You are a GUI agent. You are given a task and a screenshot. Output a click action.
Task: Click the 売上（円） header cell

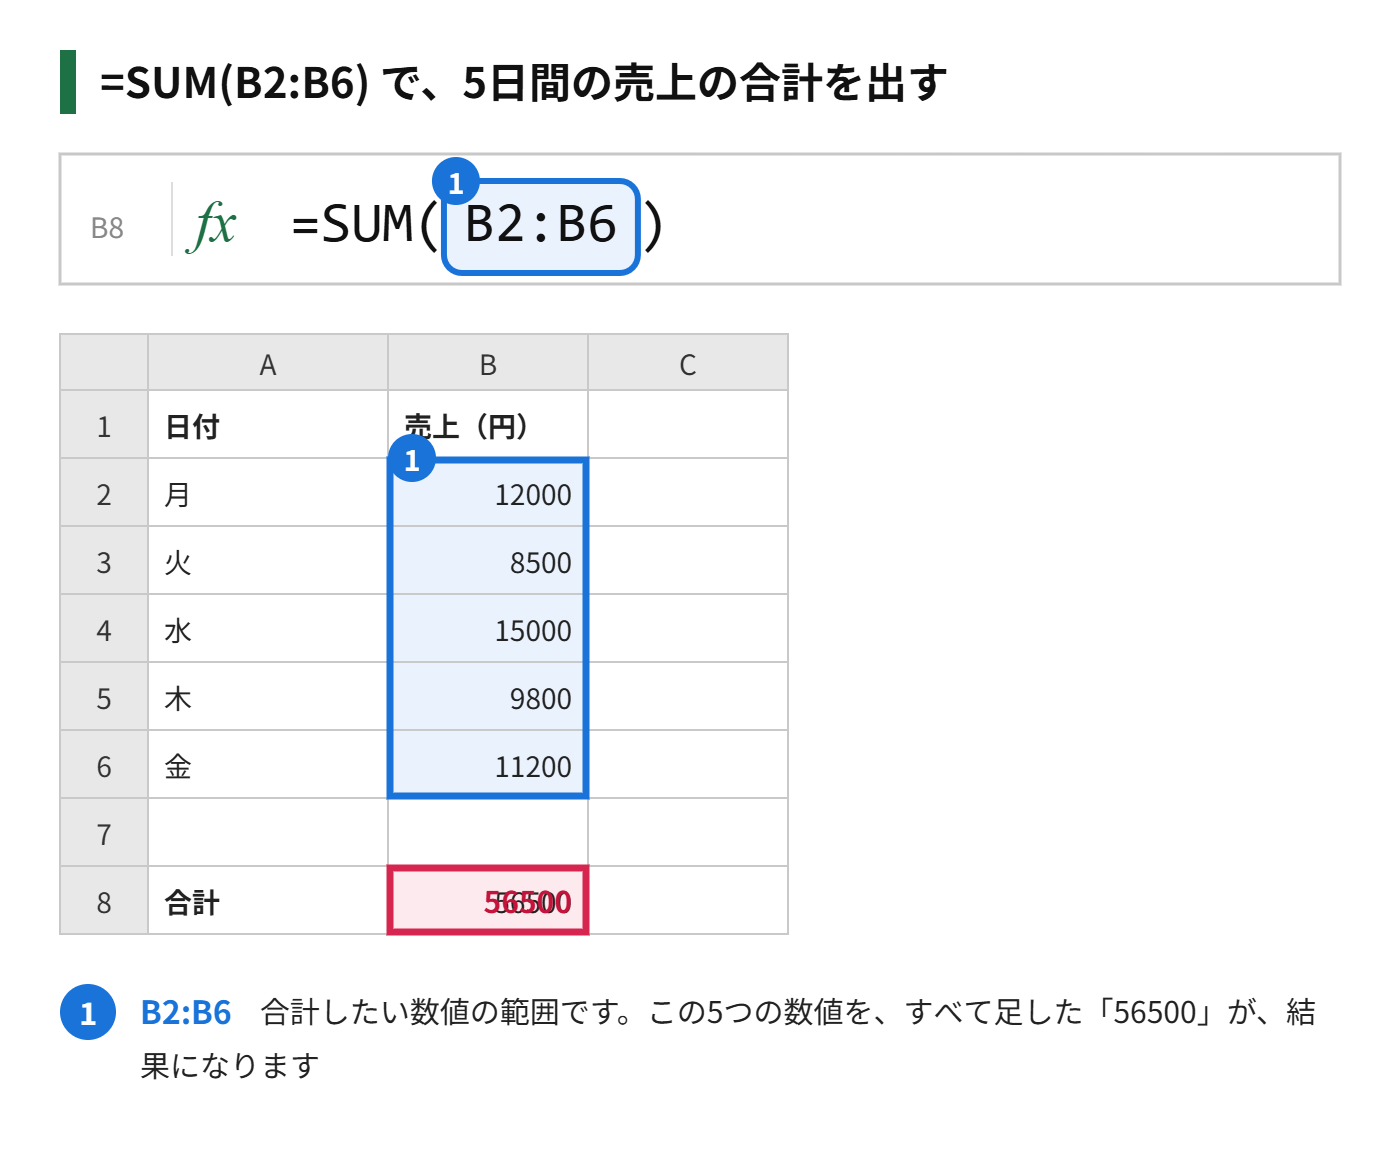pos(488,425)
